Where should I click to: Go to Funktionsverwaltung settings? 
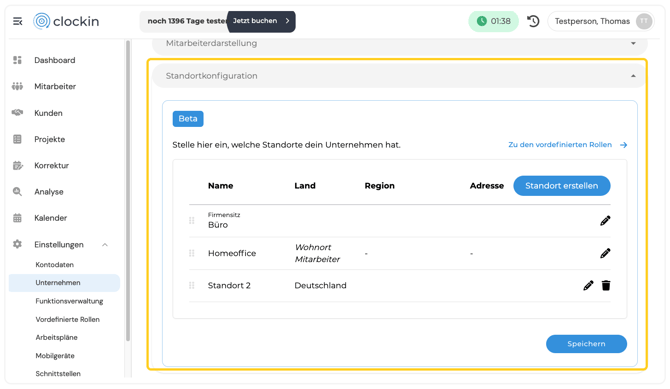(69, 301)
